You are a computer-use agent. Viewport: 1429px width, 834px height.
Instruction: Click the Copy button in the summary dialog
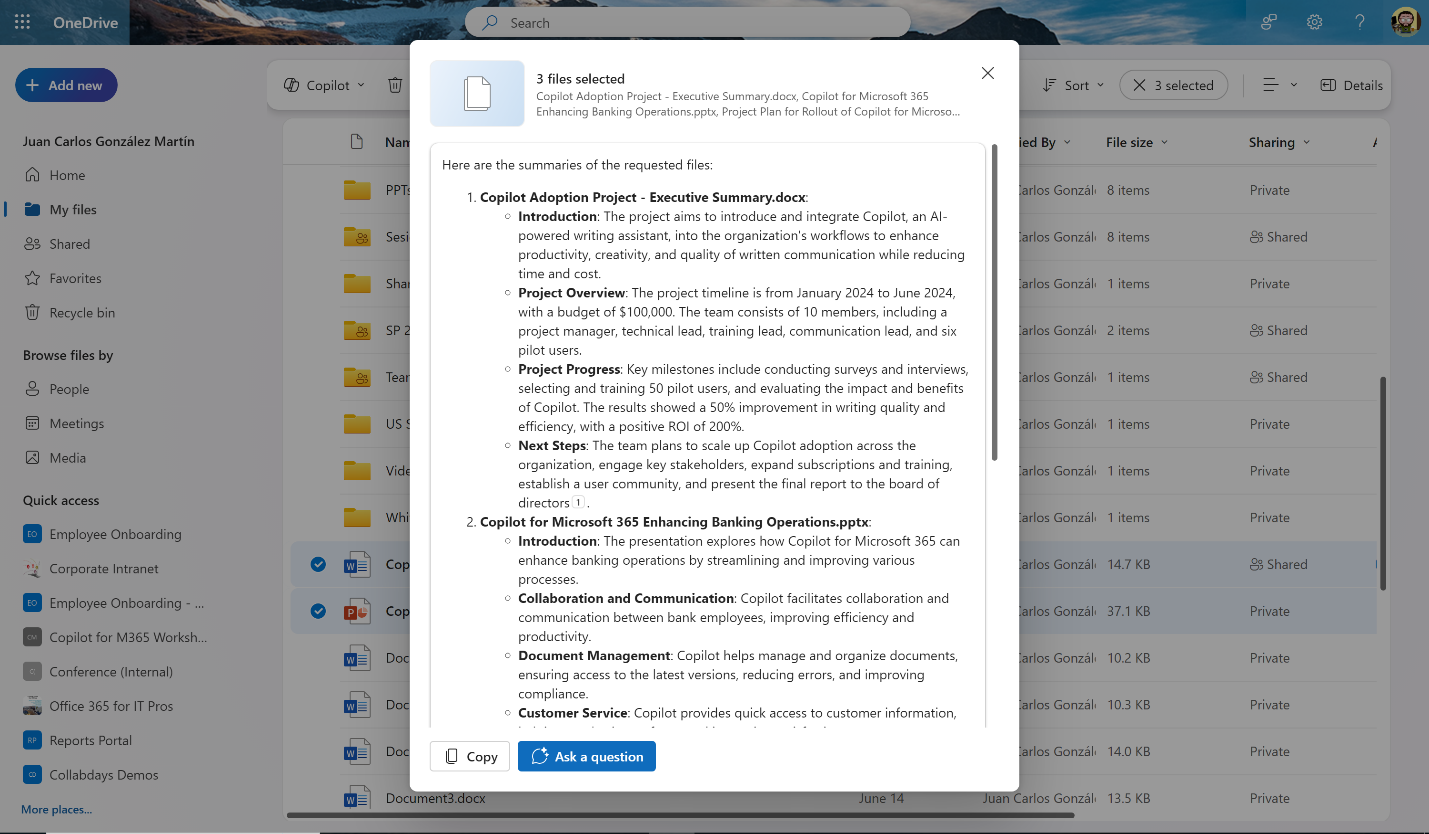469,756
